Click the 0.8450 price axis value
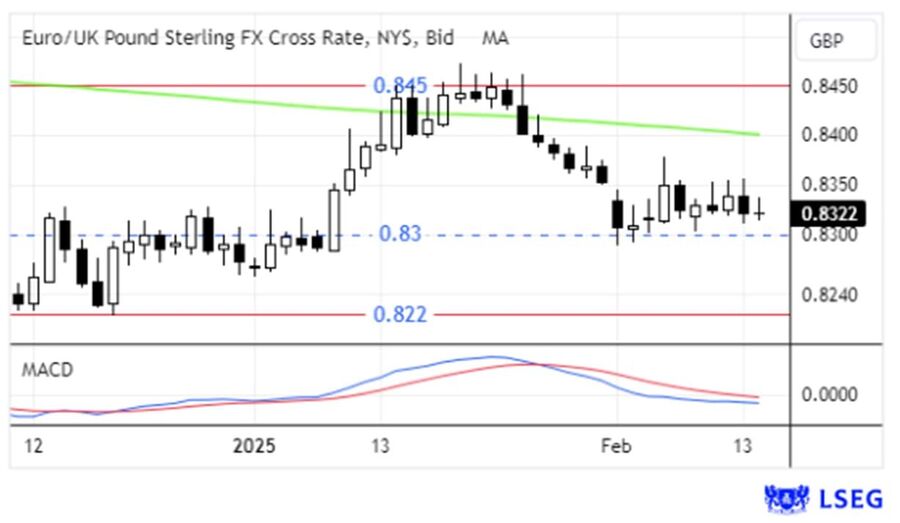 pyautogui.click(x=828, y=87)
